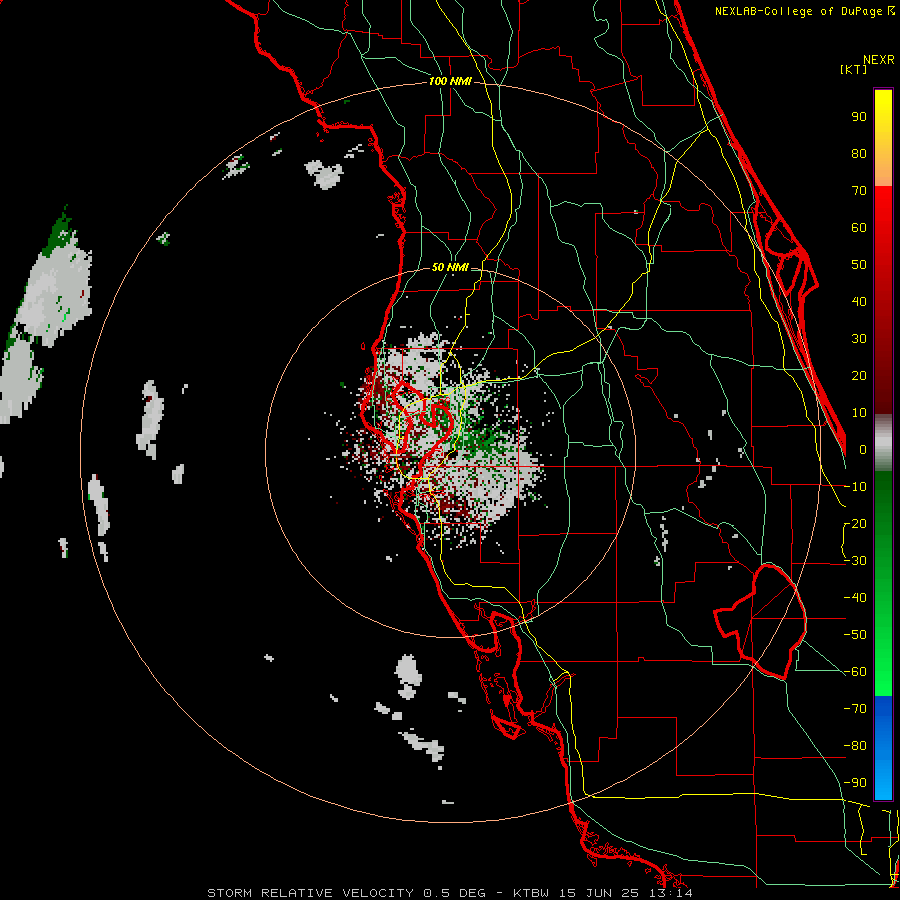Click the -70 value on the velocity scale
This screenshot has height=900, width=900.
(855, 709)
